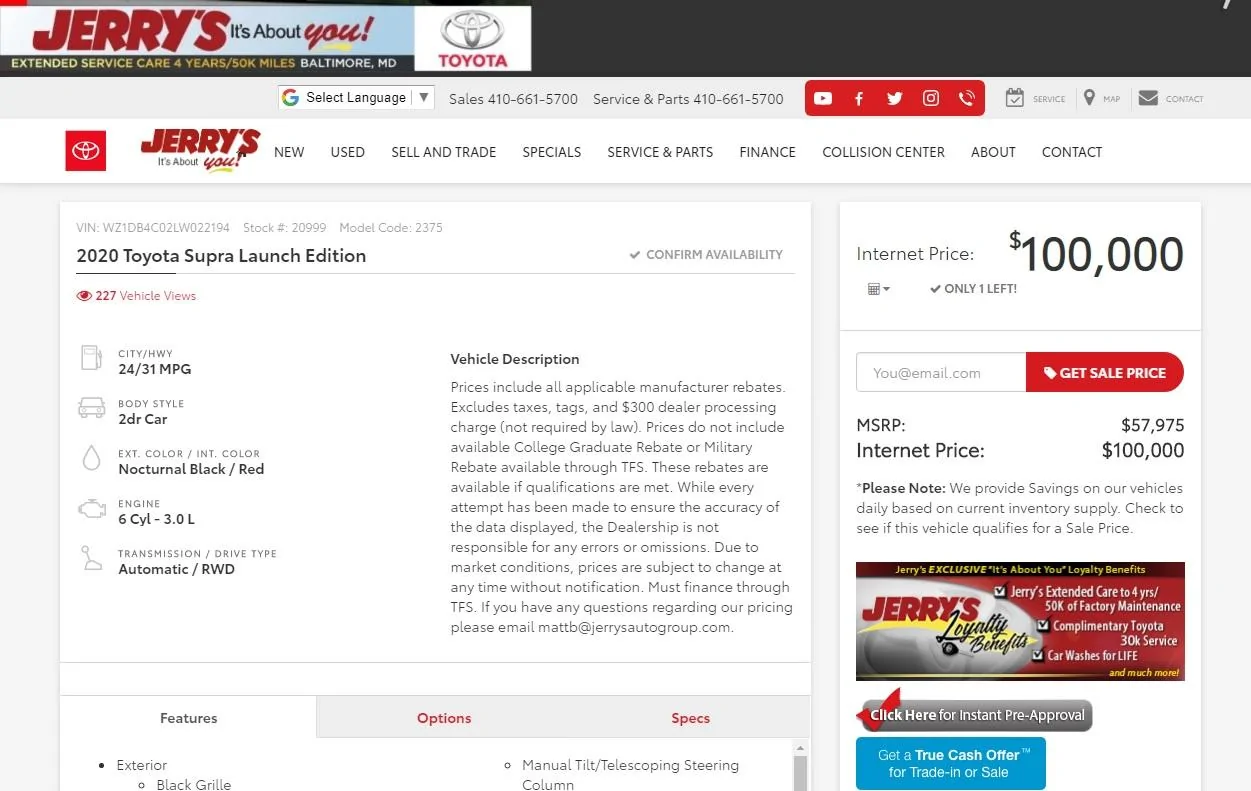Click CONFIRM AVAILABILITY link
This screenshot has width=1251, height=791.
click(x=706, y=255)
